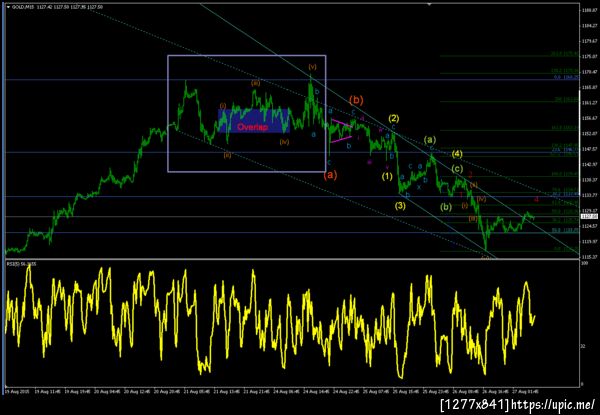Click the chart shift triangle marker at top
The image size is (600, 415).
pyautogui.click(x=429, y=4)
